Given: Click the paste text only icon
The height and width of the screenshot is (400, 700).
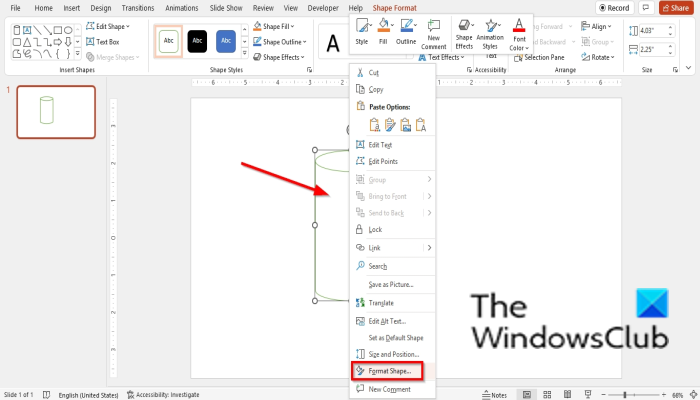Looking at the screenshot, I should [x=421, y=125].
